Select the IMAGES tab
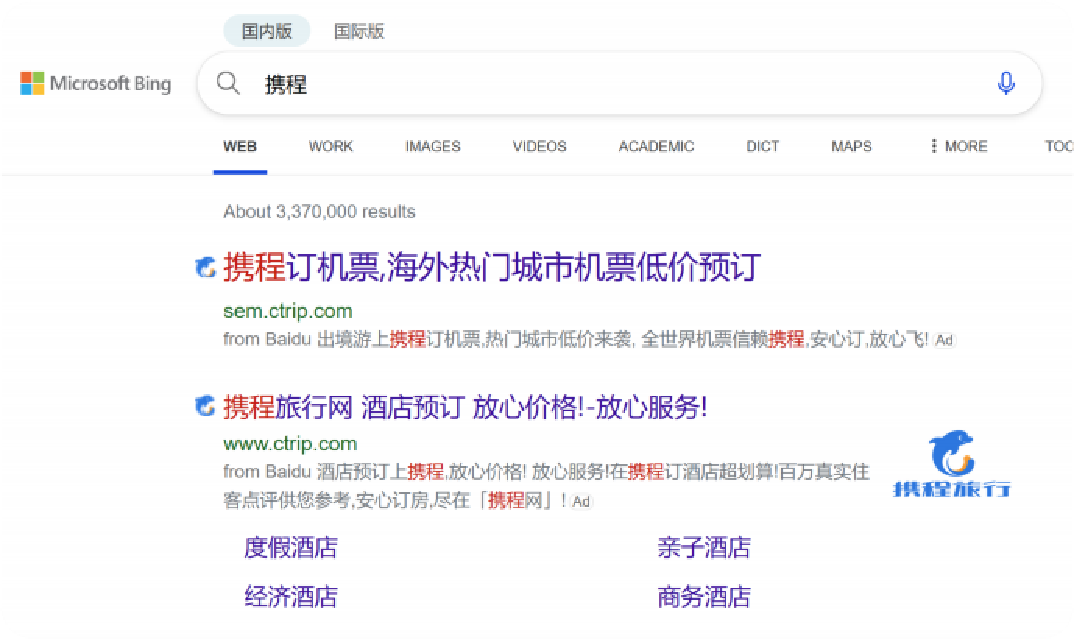The image size is (1075, 640). (433, 146)
